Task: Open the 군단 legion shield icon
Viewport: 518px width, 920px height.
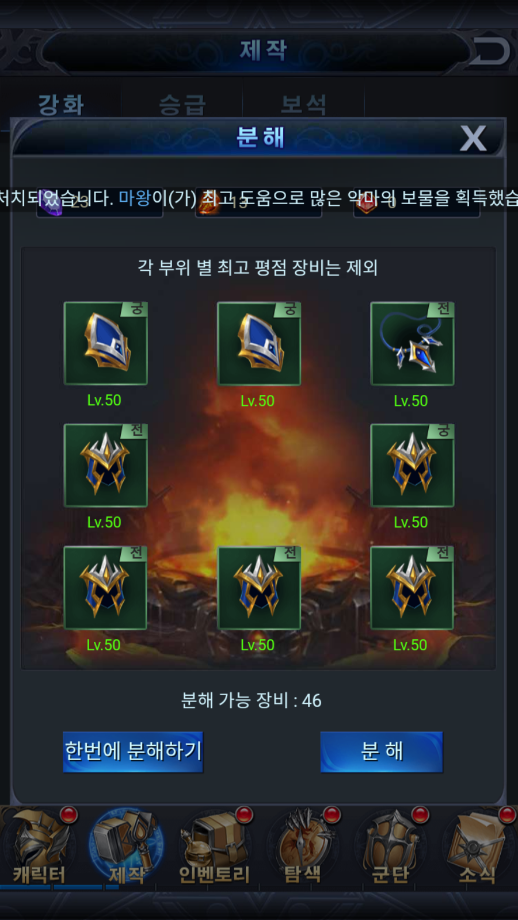Action: click(390, 845)
